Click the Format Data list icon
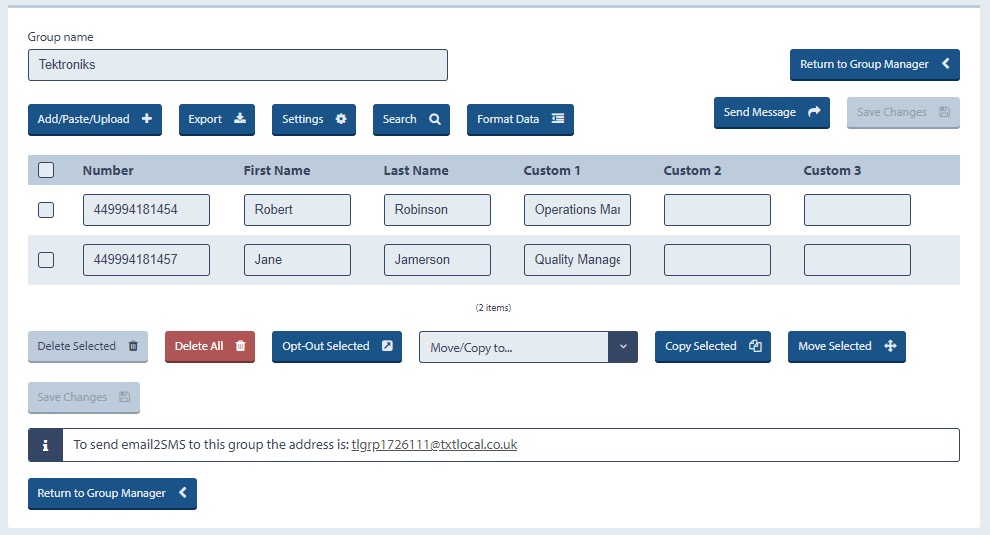This screenshot has height=535, width=990. [558, 119]
